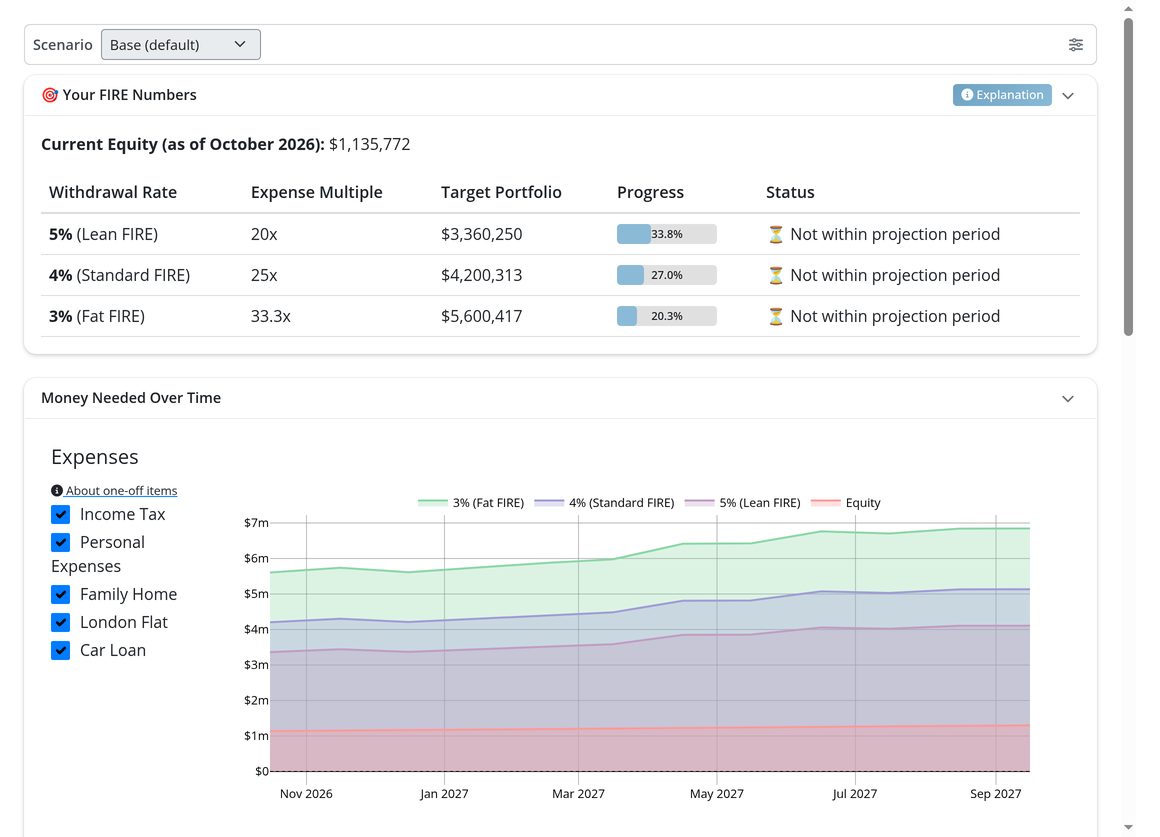This screenshot has width=1160, height=837.
Task: Open the About one-off items link
Action: click(x=121, y=491)
